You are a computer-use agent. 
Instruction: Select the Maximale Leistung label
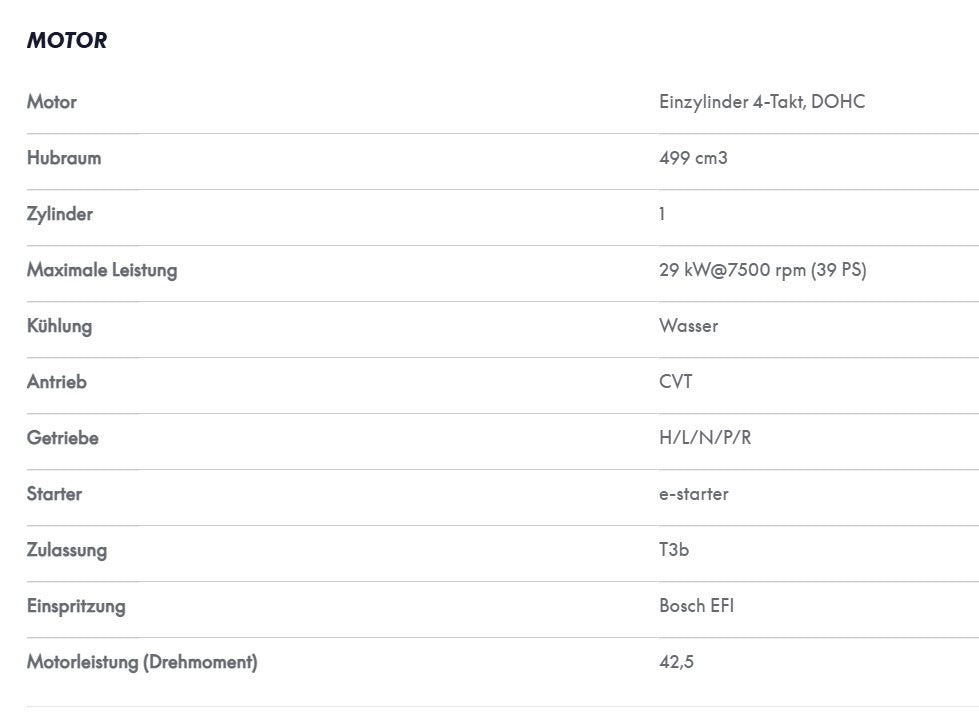click(x=102, y=270)
